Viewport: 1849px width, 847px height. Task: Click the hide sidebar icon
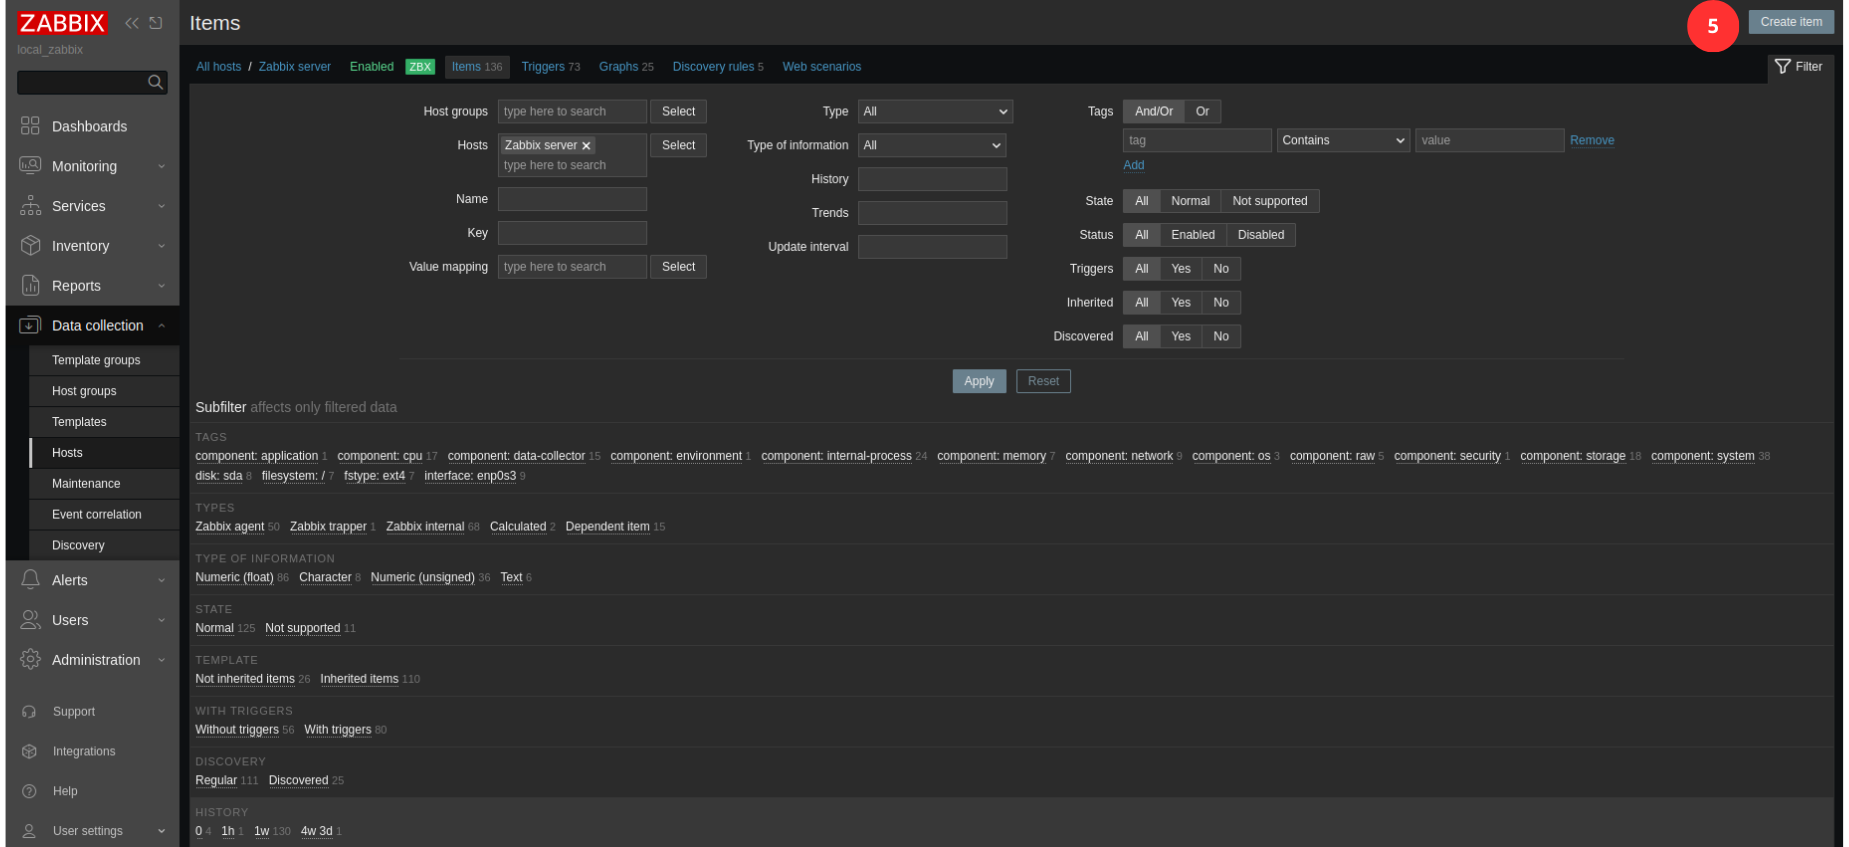click(156, 23)
